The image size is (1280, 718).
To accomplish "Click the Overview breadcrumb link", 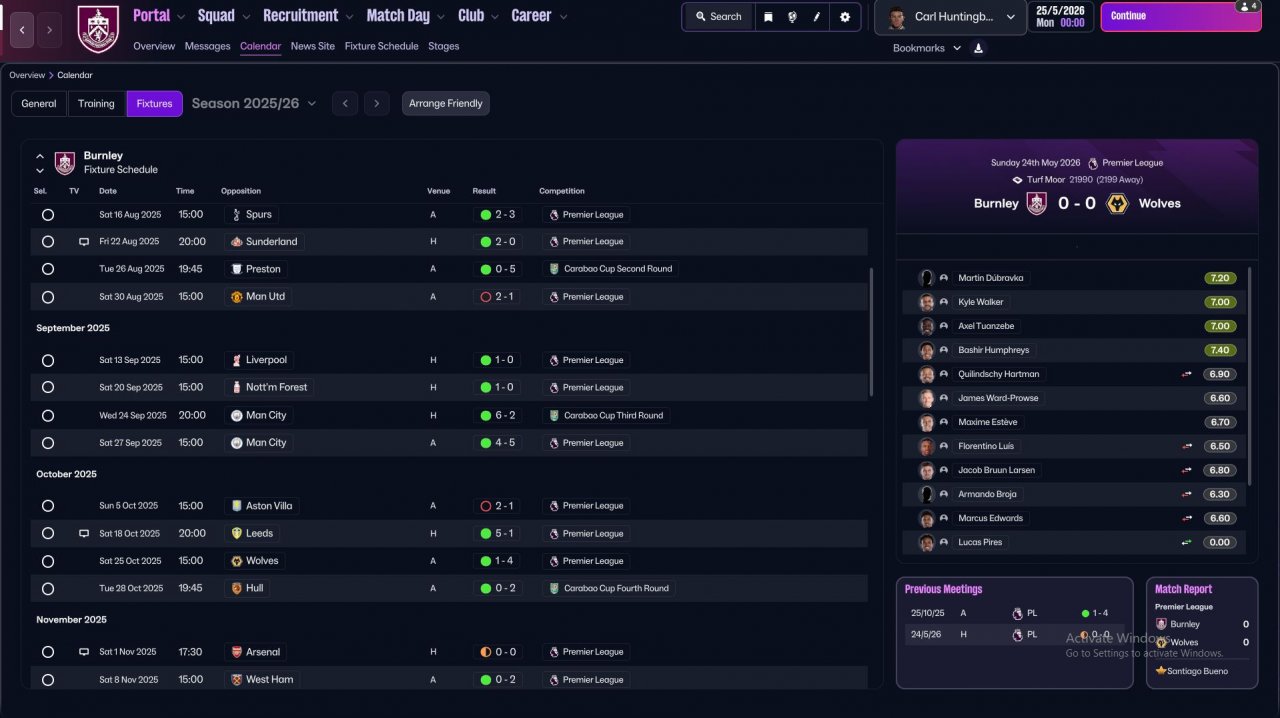I will (x=27, y=75).
